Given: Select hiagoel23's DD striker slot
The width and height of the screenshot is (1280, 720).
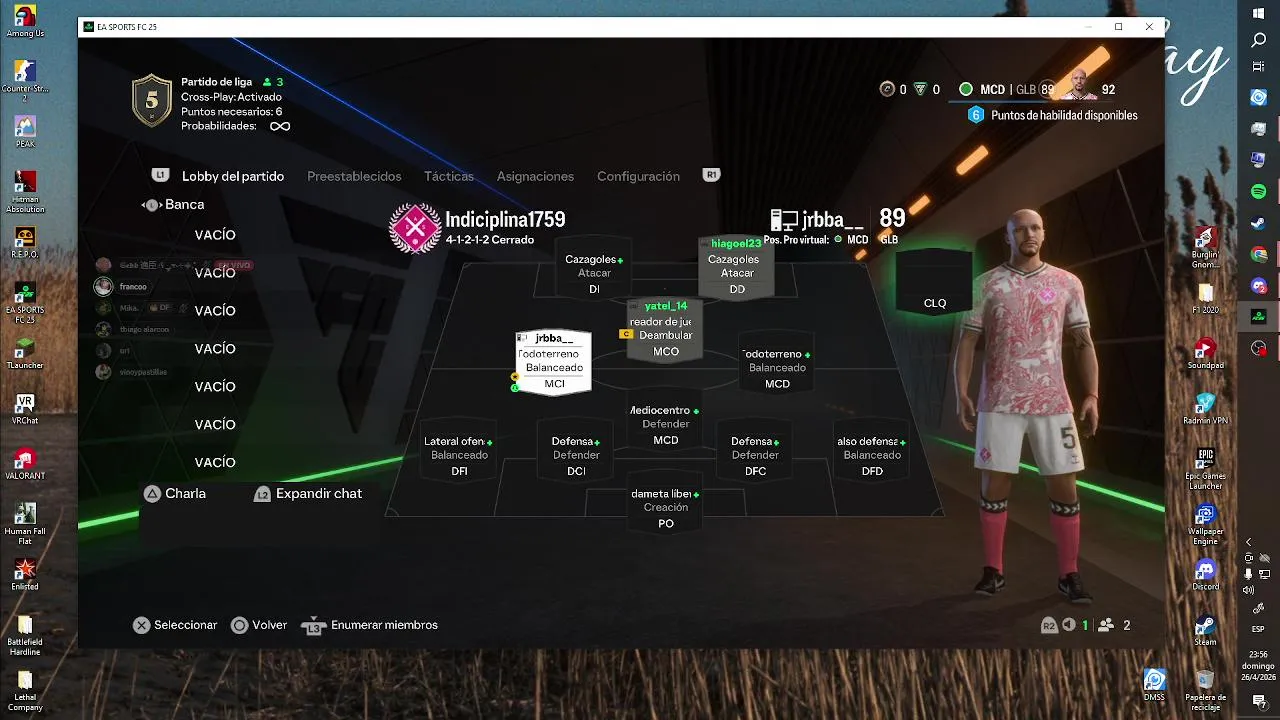Looking at the screenshot, I should click(737, 267).
